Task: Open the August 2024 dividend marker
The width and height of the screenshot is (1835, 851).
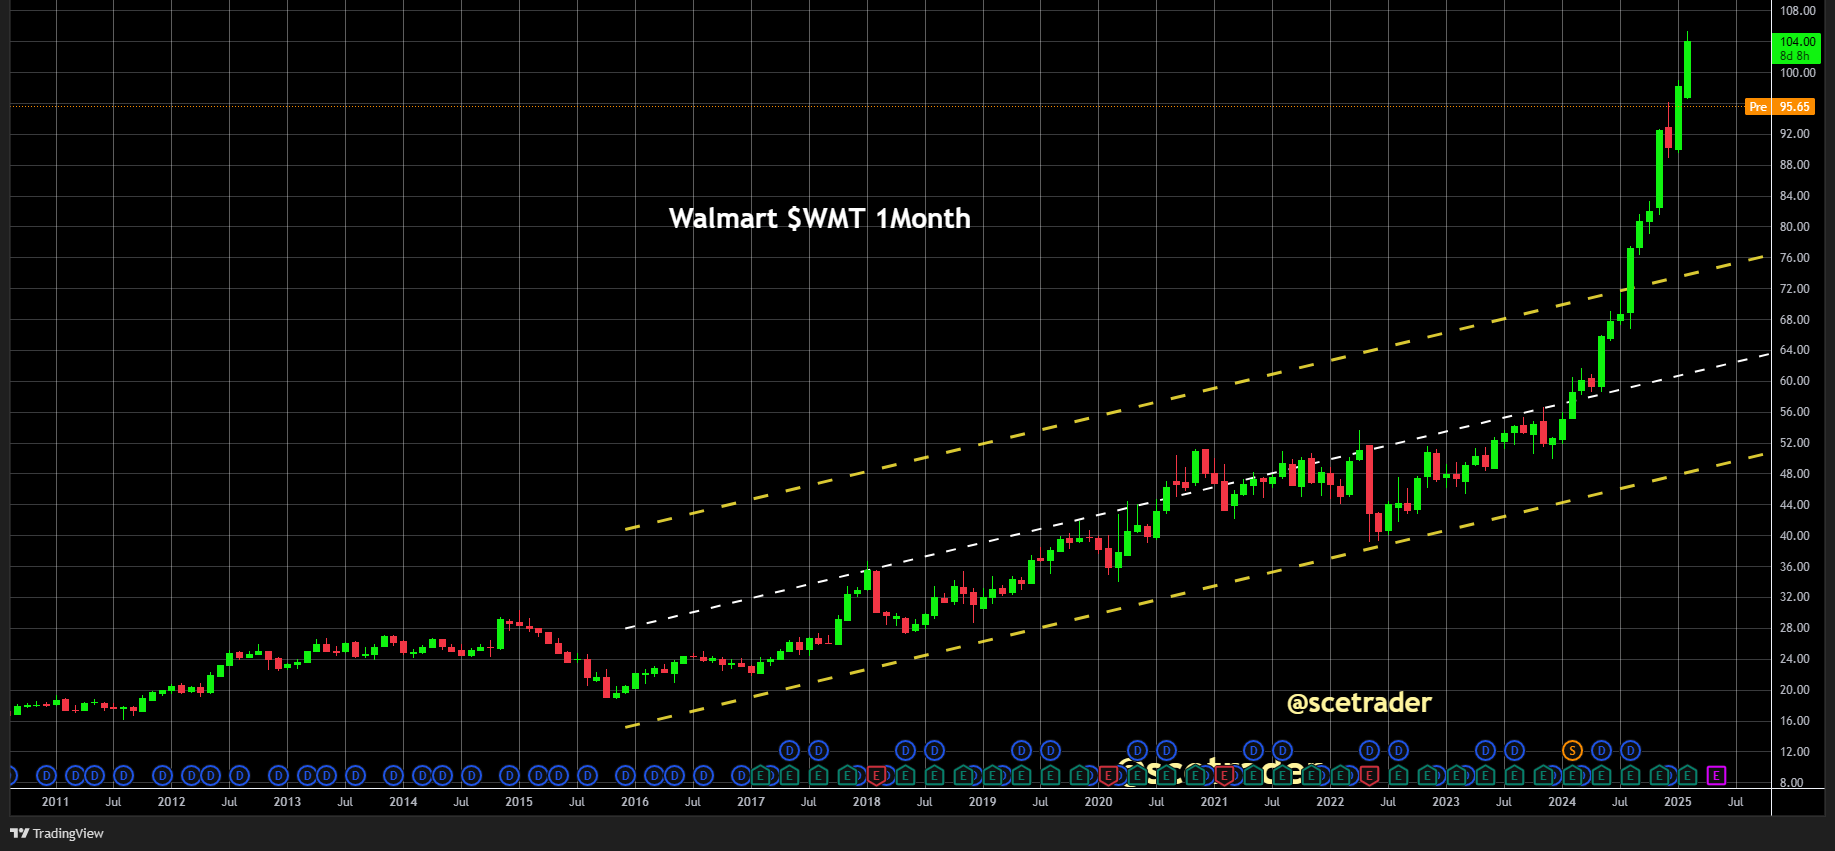Action: pos(1630,750)
